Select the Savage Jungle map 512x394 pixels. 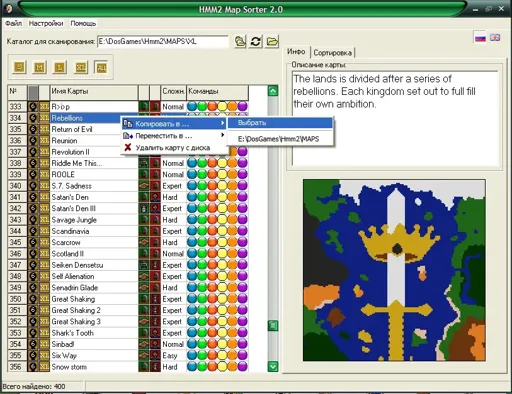point(128,220)
